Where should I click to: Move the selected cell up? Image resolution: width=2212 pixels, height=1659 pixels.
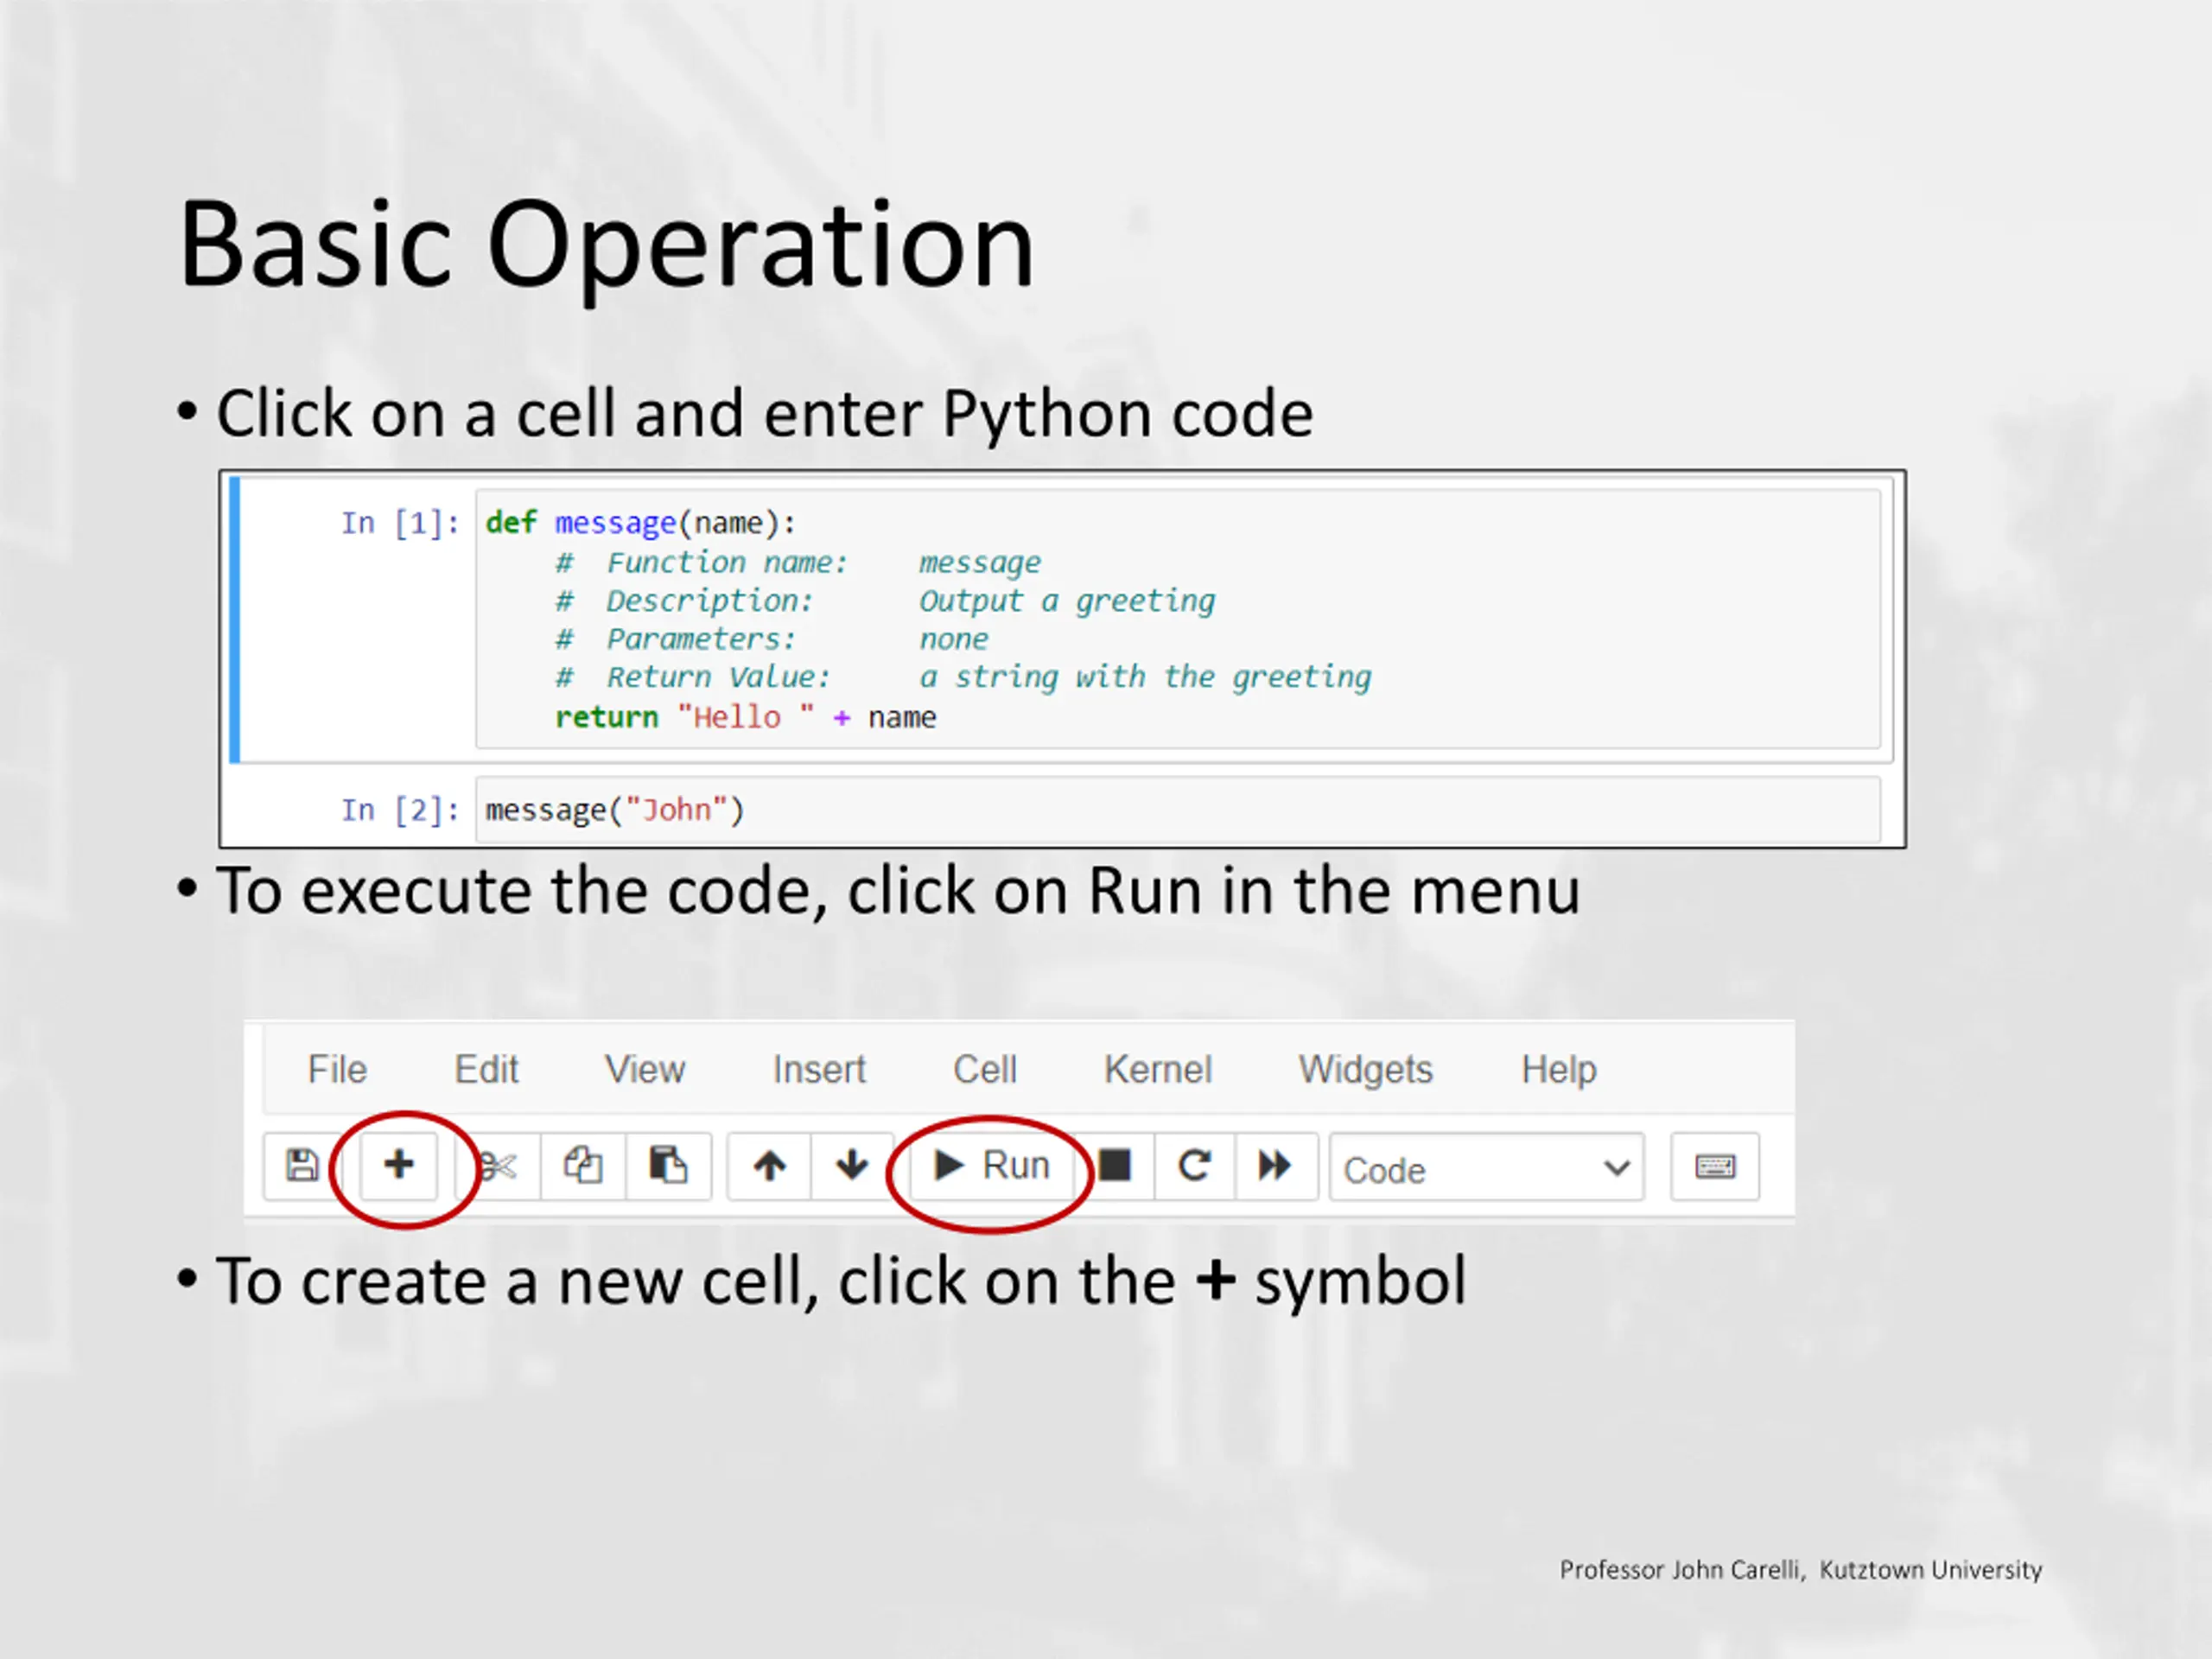click(769, 1166)
